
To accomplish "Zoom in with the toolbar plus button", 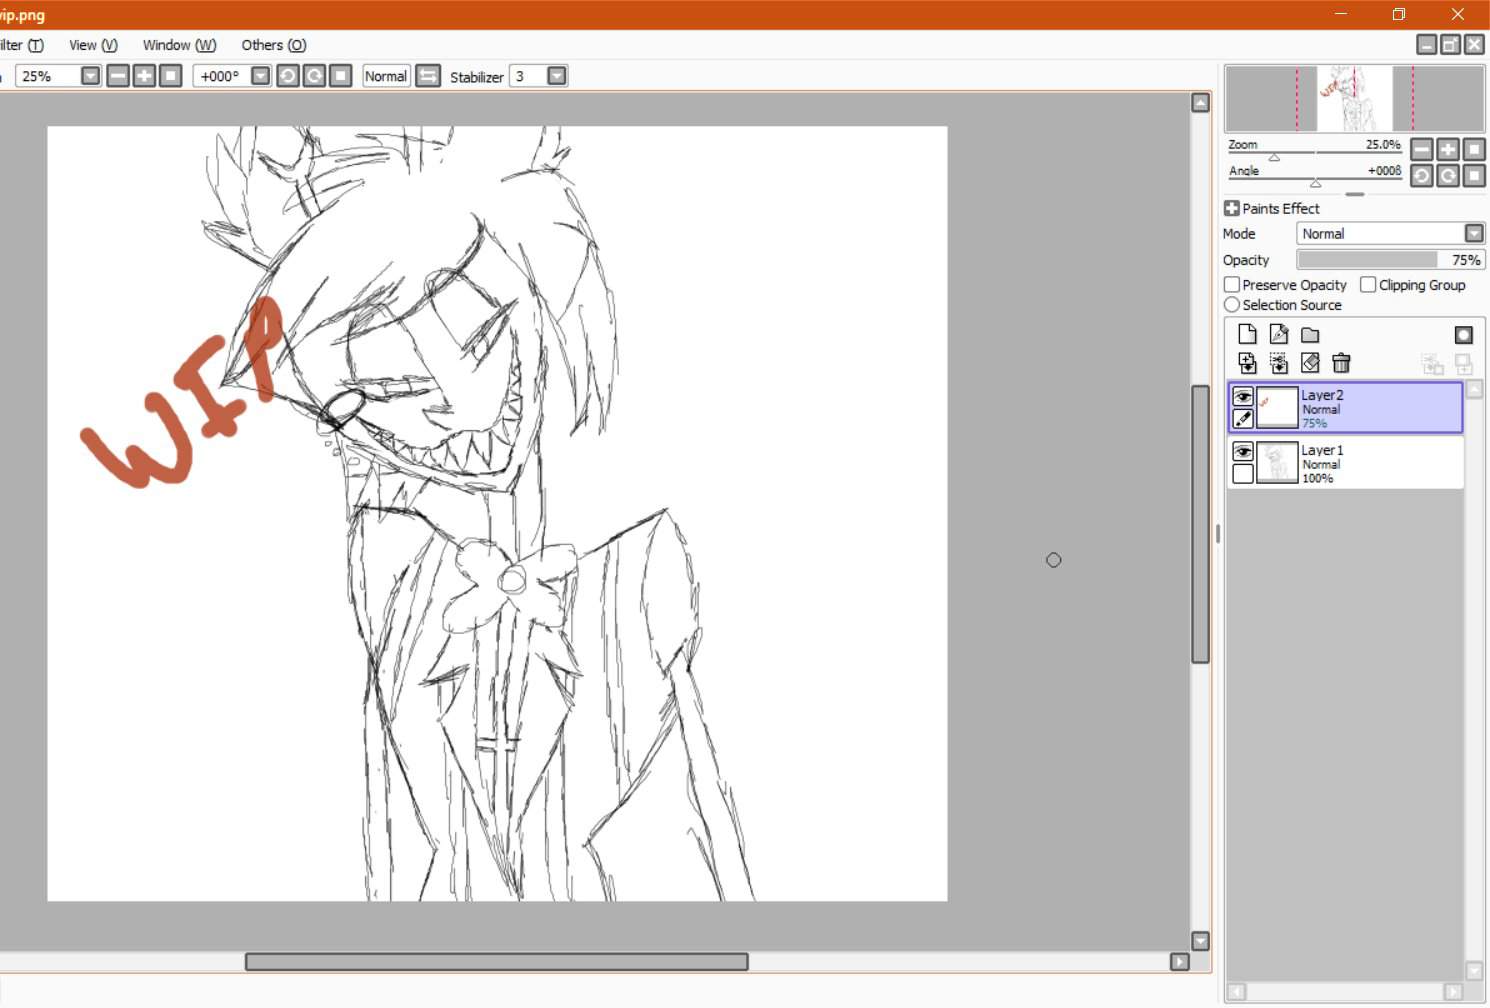I will point(144,76).
